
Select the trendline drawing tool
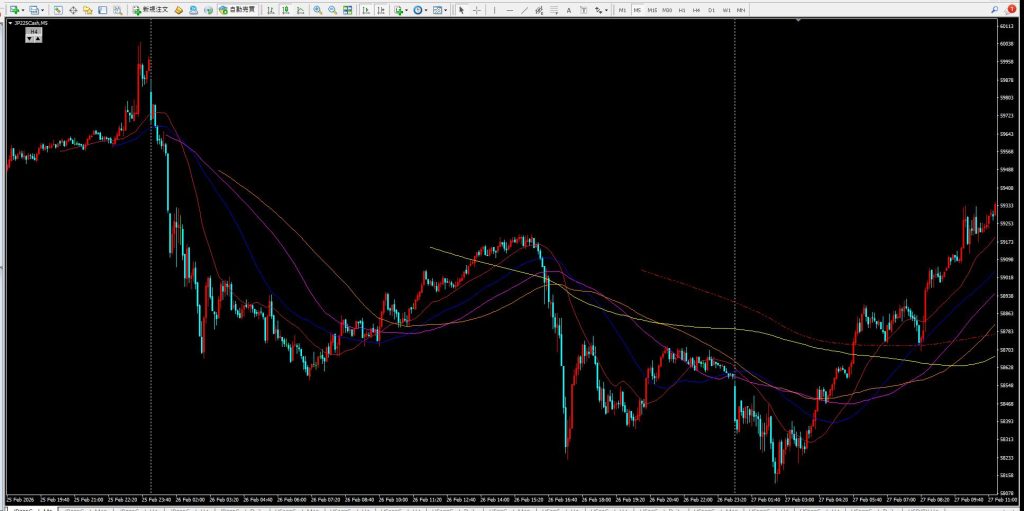tap(527, 9)
